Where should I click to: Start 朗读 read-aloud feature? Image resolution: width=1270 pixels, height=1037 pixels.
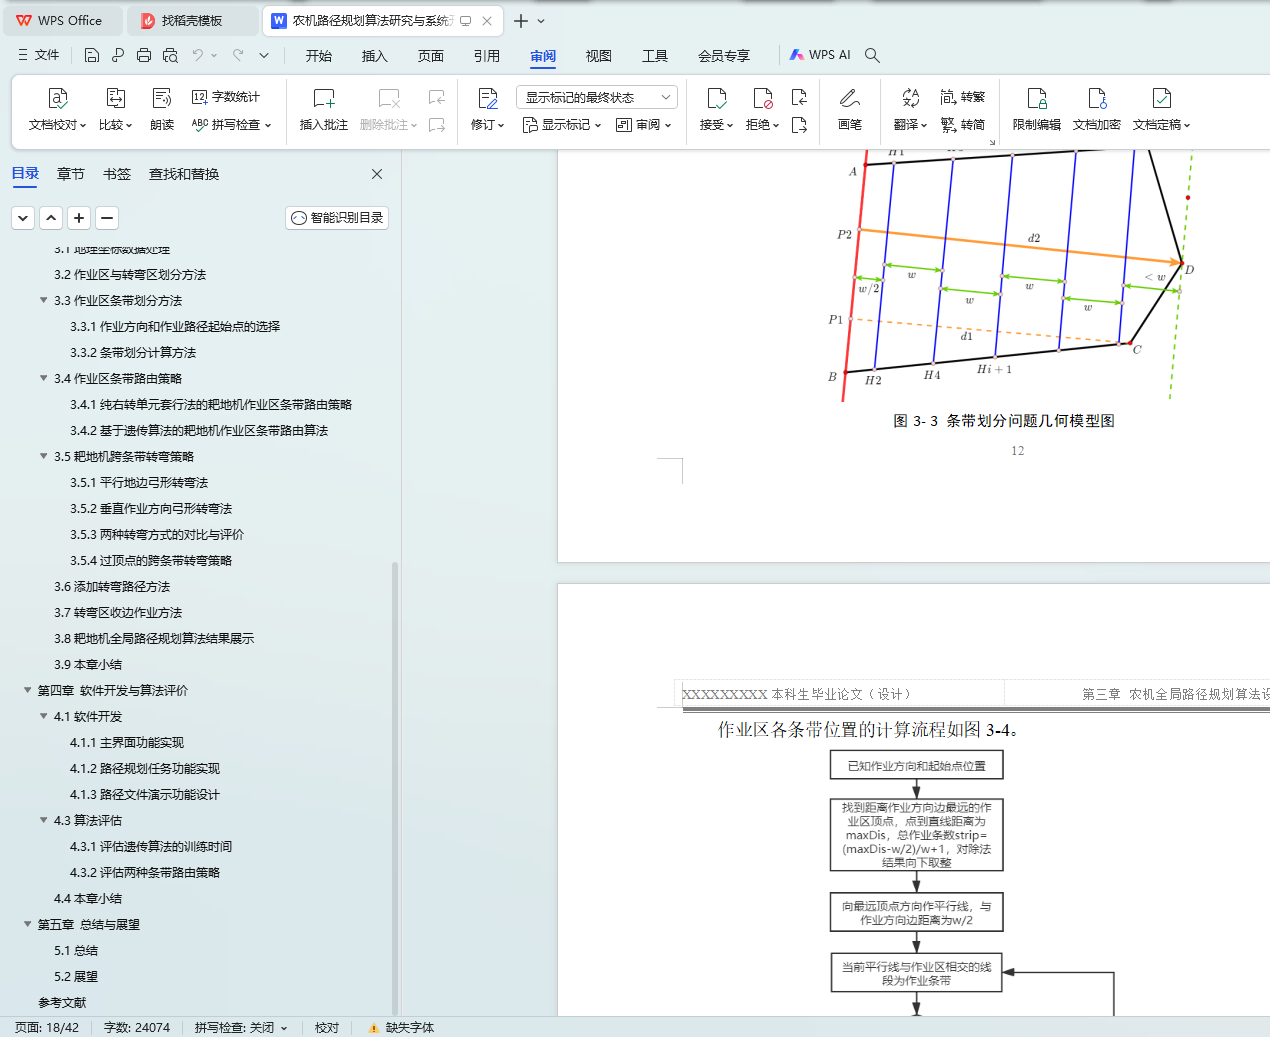point(162,110)
